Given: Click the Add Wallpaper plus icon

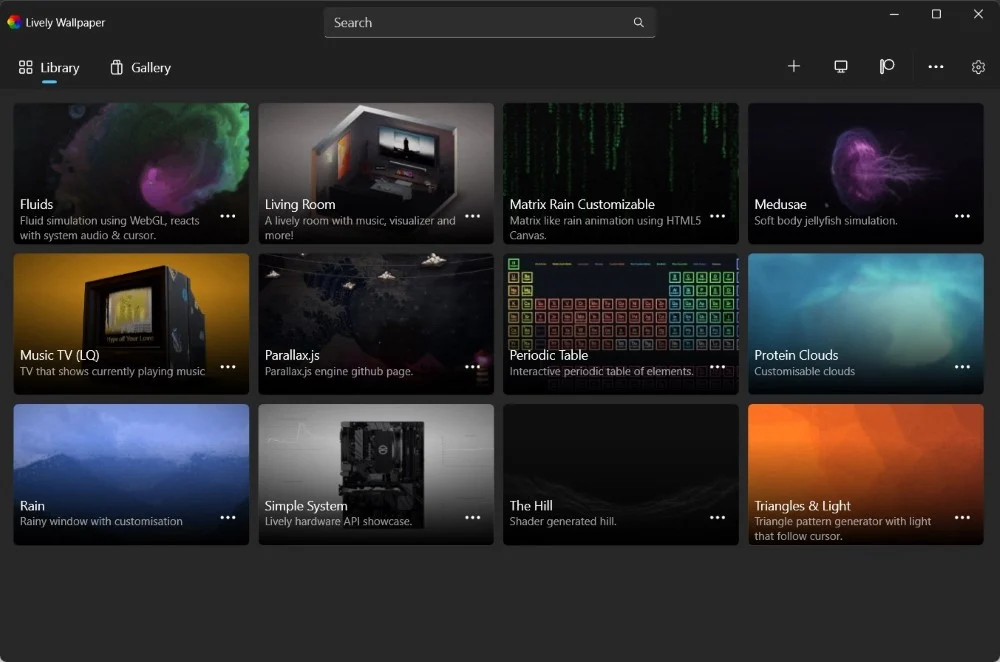Looking at the screenshot, I should (794, 67).
